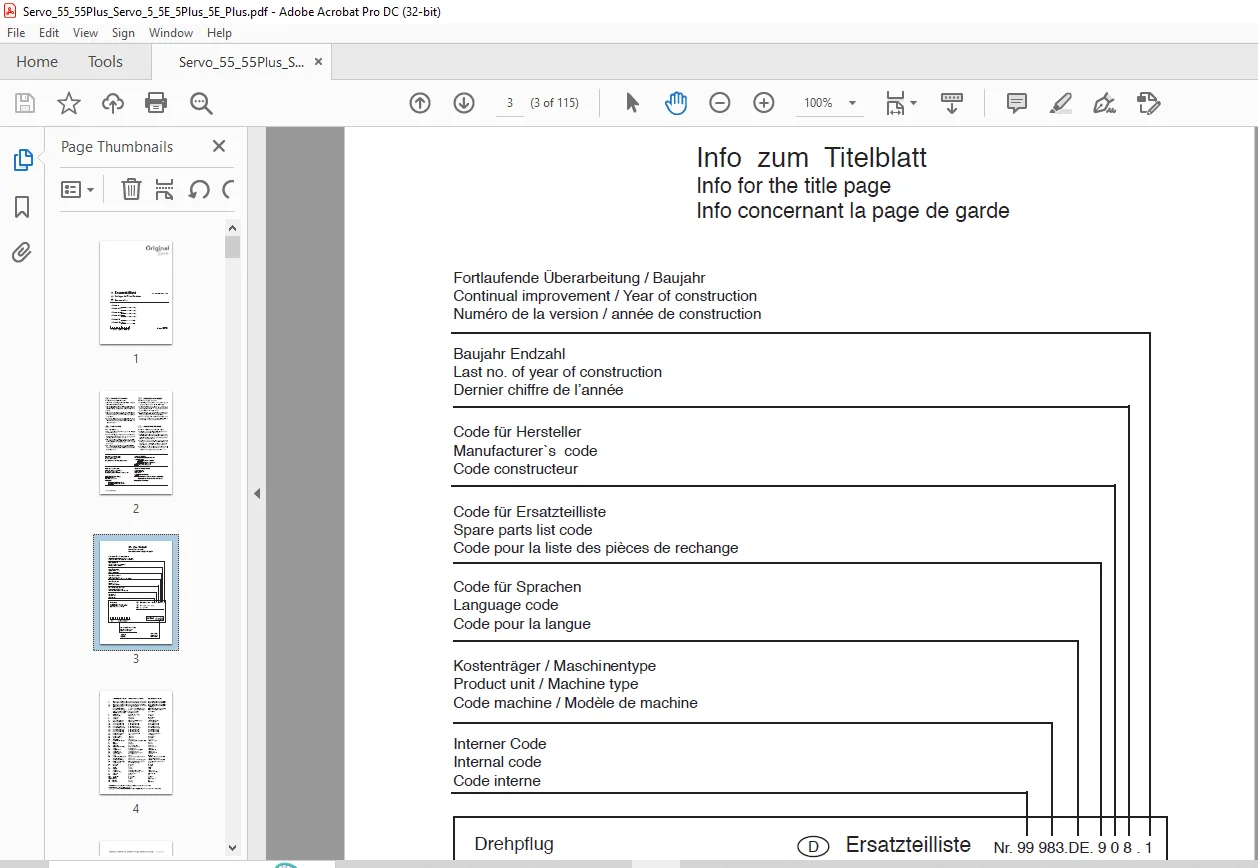This screenshot has width=1258, height=868.
Task: Zoom out with the minus button
Action: pyautogui.click(x=720, y=103)
